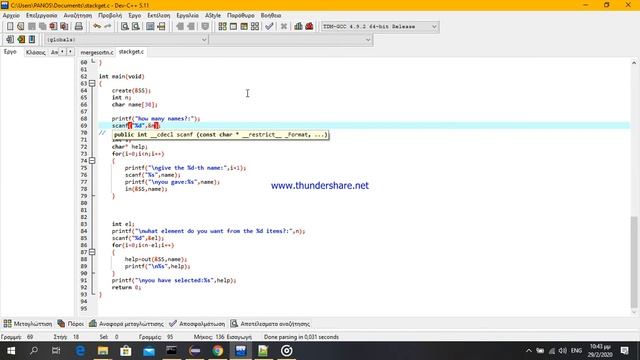Screen dimensions: 640x360
Task: Select the stackget.c file tab
Action: coord(131,52)
